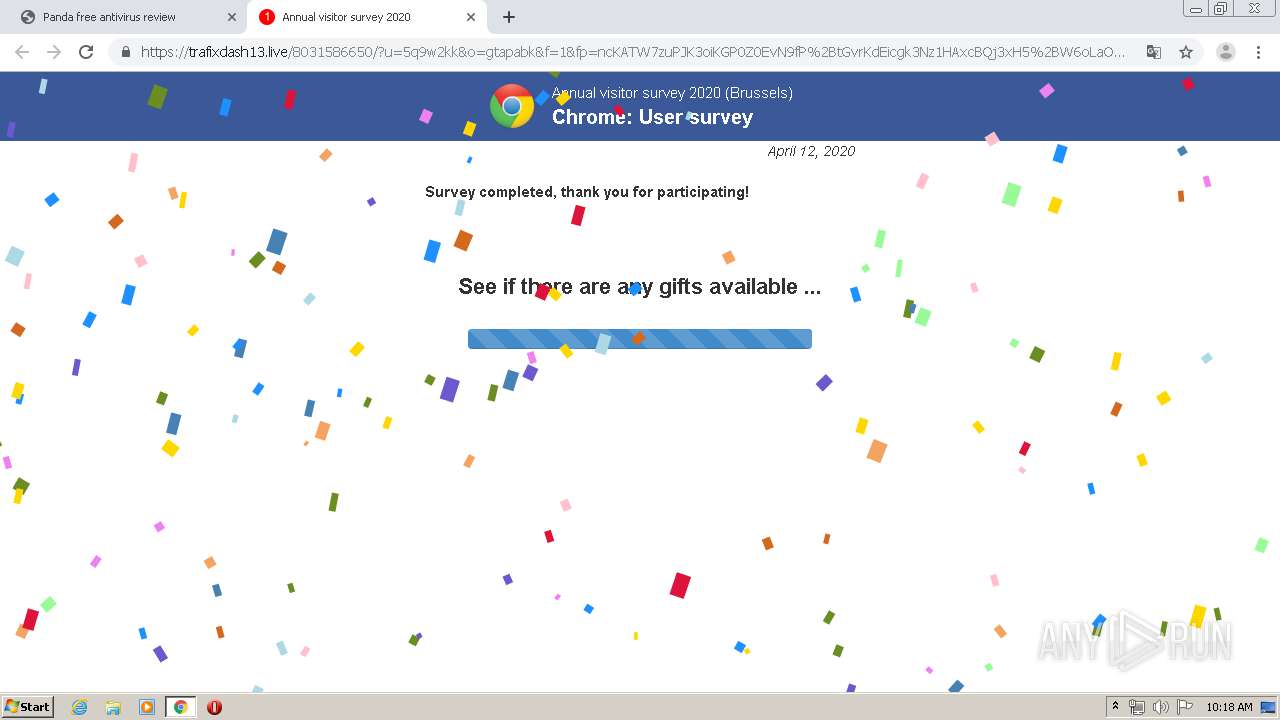The image size is (1280, 720).
Task: Click See if there are any gifts text
Action: tap(640, 287)
